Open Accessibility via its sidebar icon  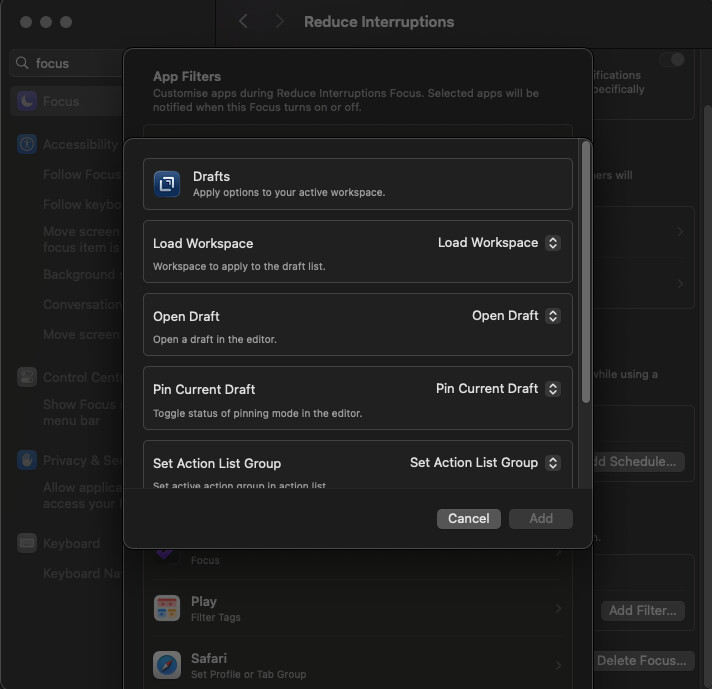(x=27, y=144)
